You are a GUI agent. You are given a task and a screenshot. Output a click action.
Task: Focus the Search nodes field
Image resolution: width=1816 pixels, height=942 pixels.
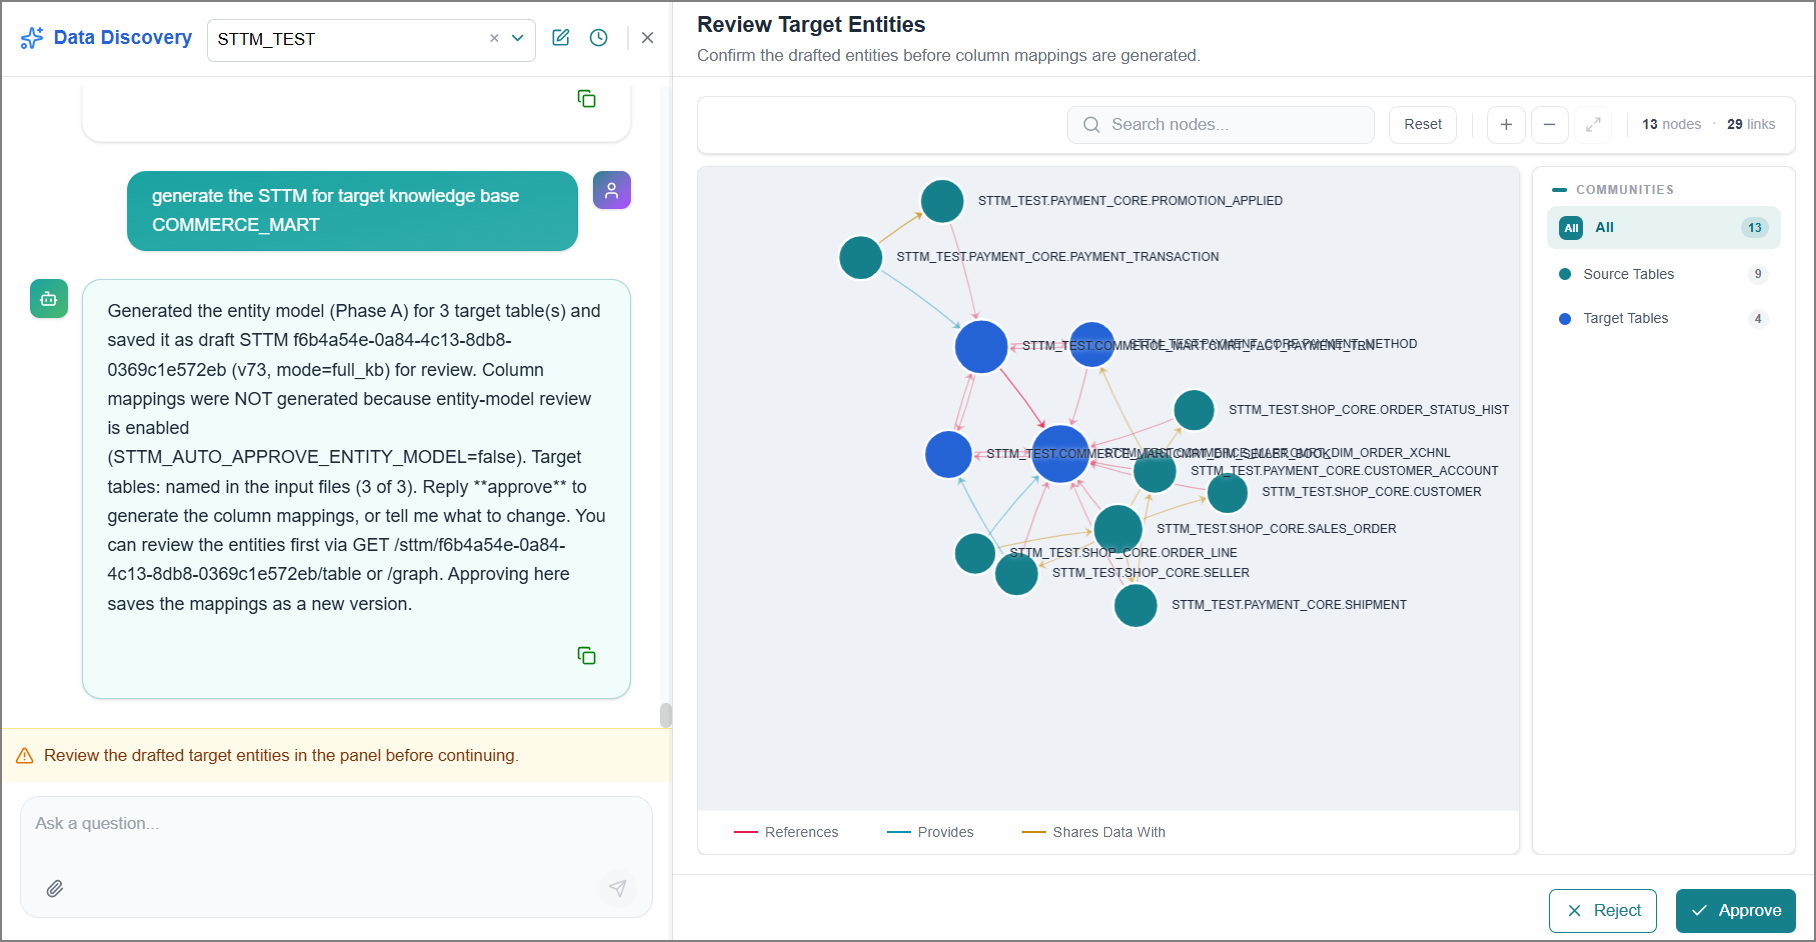click(1221, 125)
